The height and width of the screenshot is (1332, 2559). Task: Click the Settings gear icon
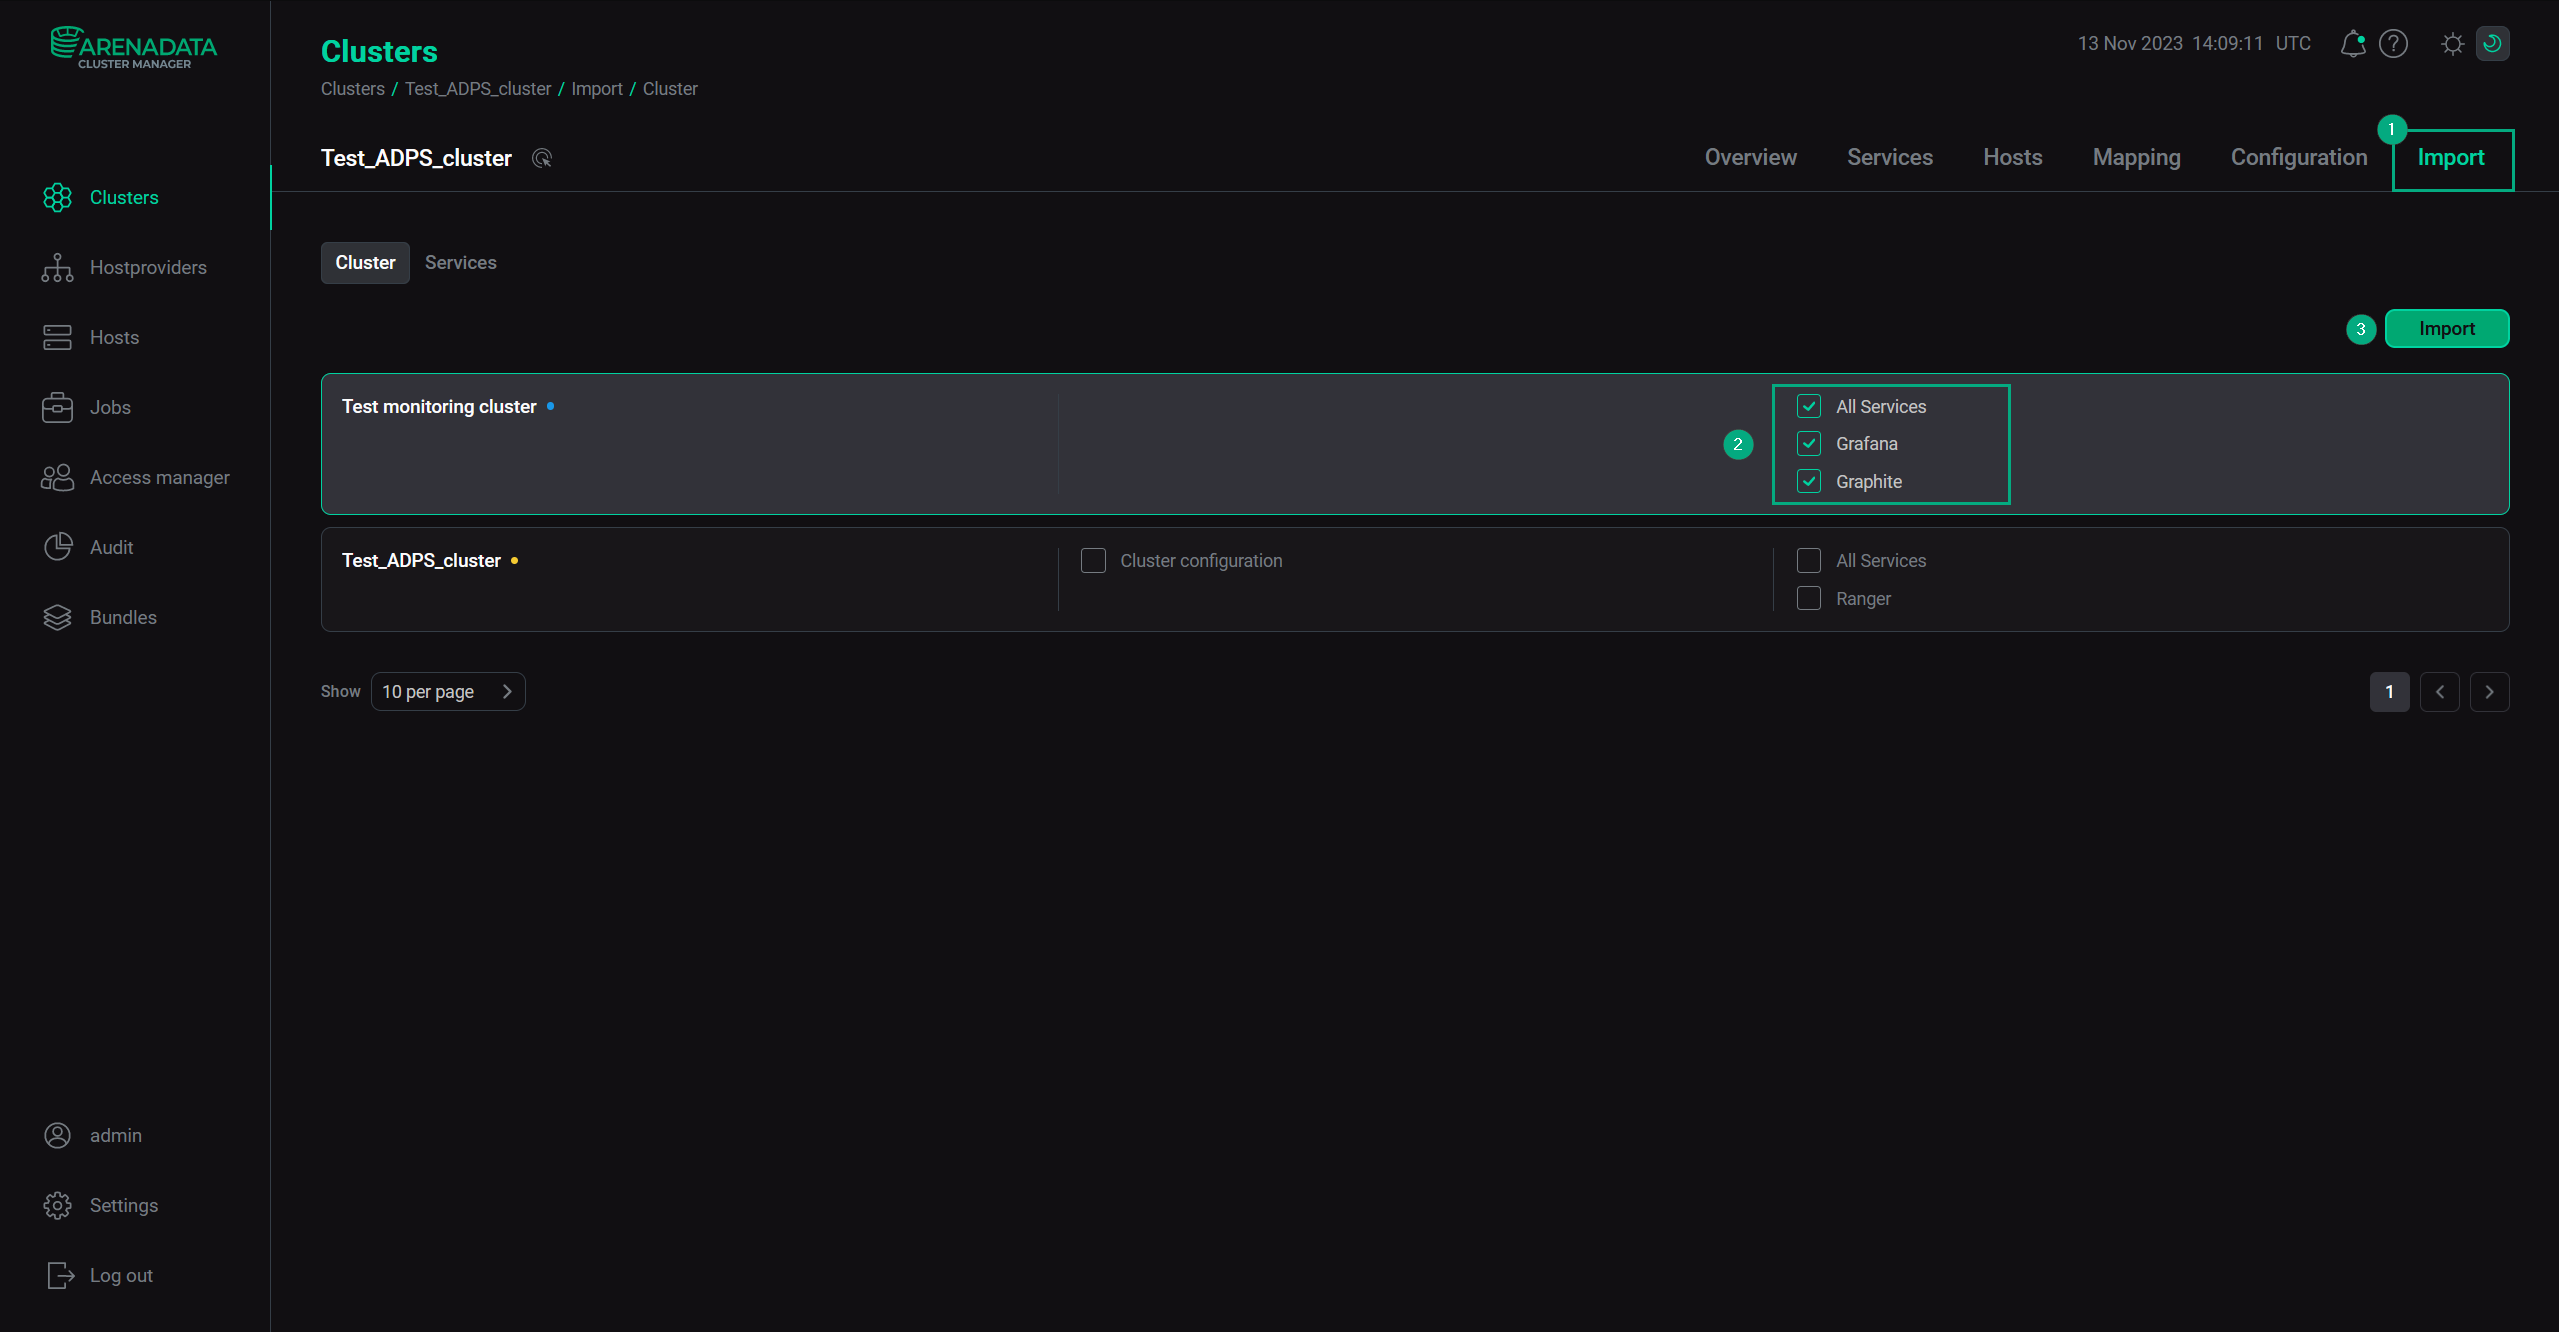point(58,1205)
